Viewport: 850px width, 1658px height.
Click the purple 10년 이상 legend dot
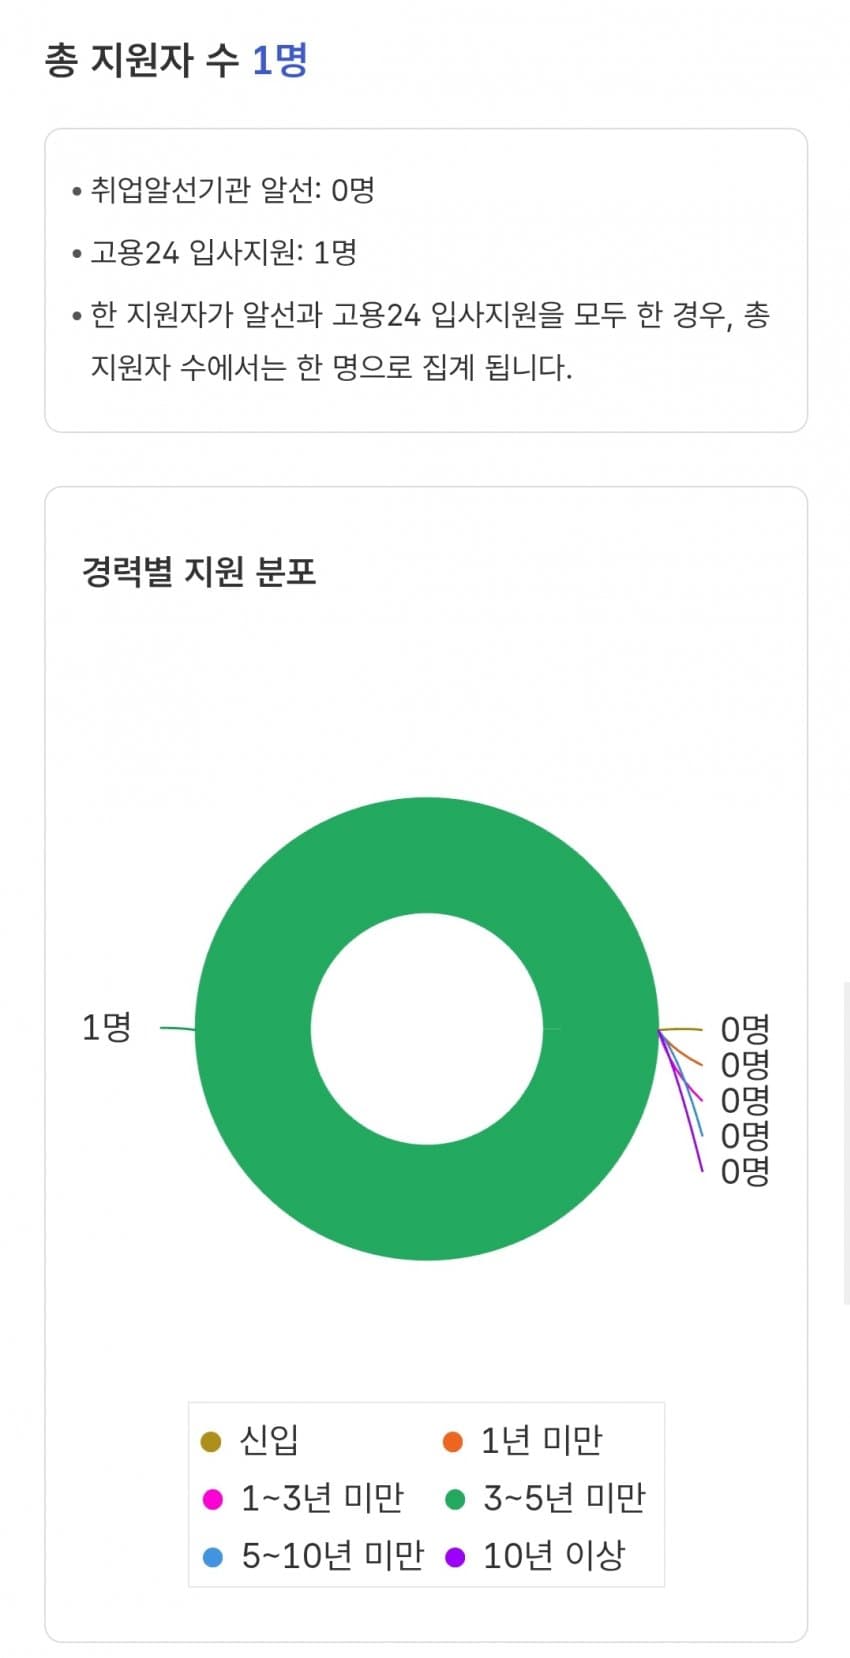[x=454, y=1557]
